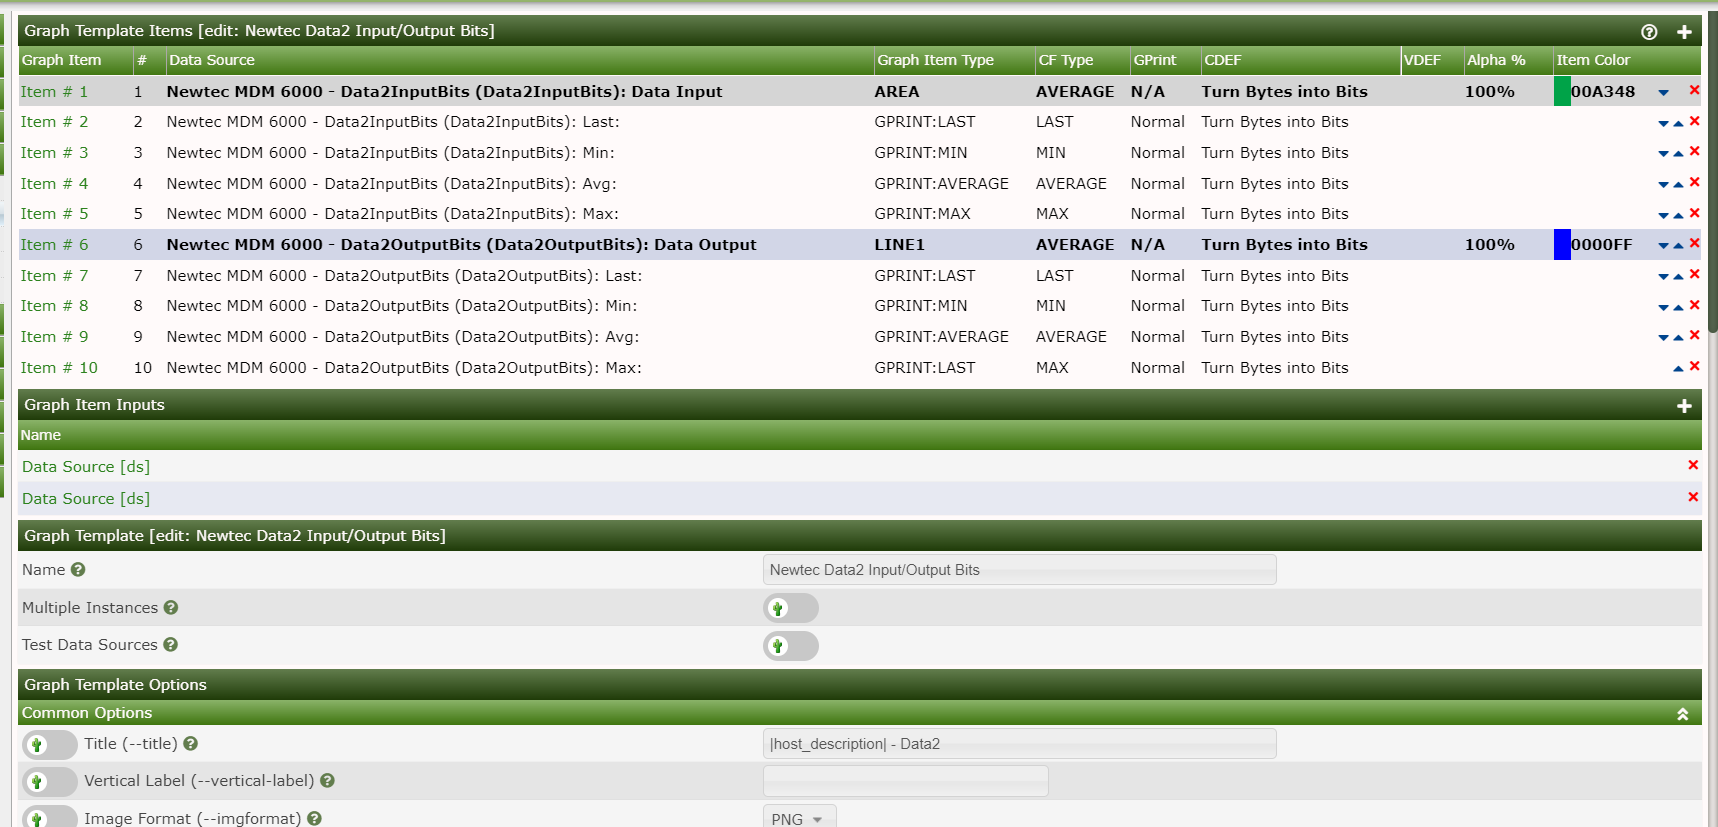Select the 'Data2InputBits: Data Input' data source text
Viewport: 1718px width, 827px height.
444,92
